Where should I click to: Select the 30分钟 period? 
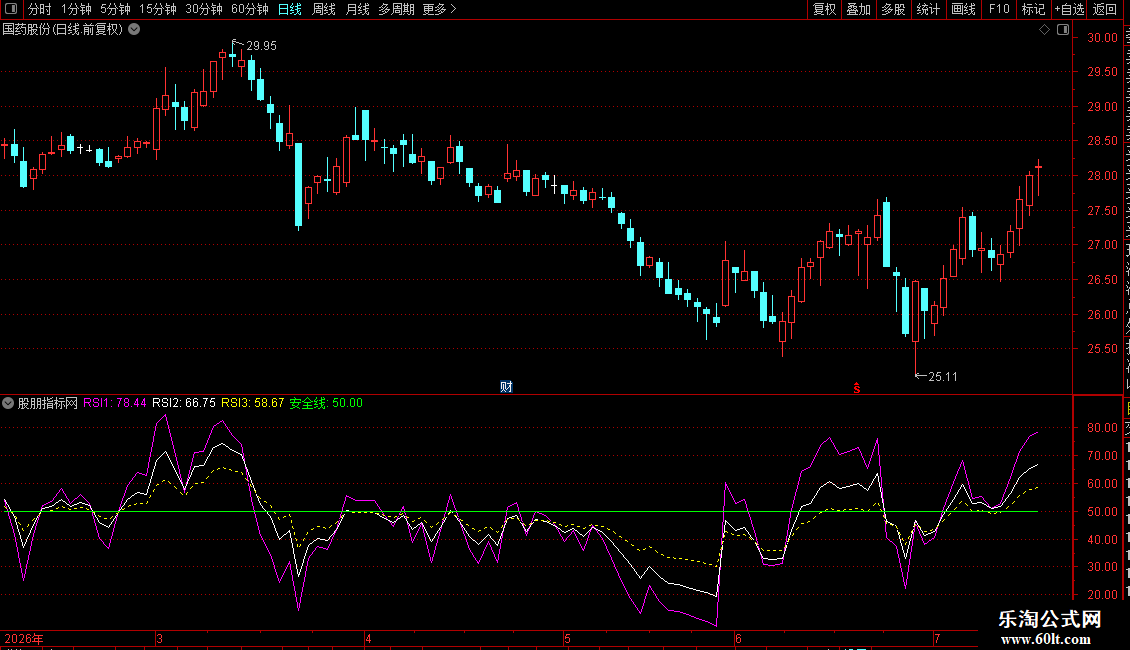(203, 9)
